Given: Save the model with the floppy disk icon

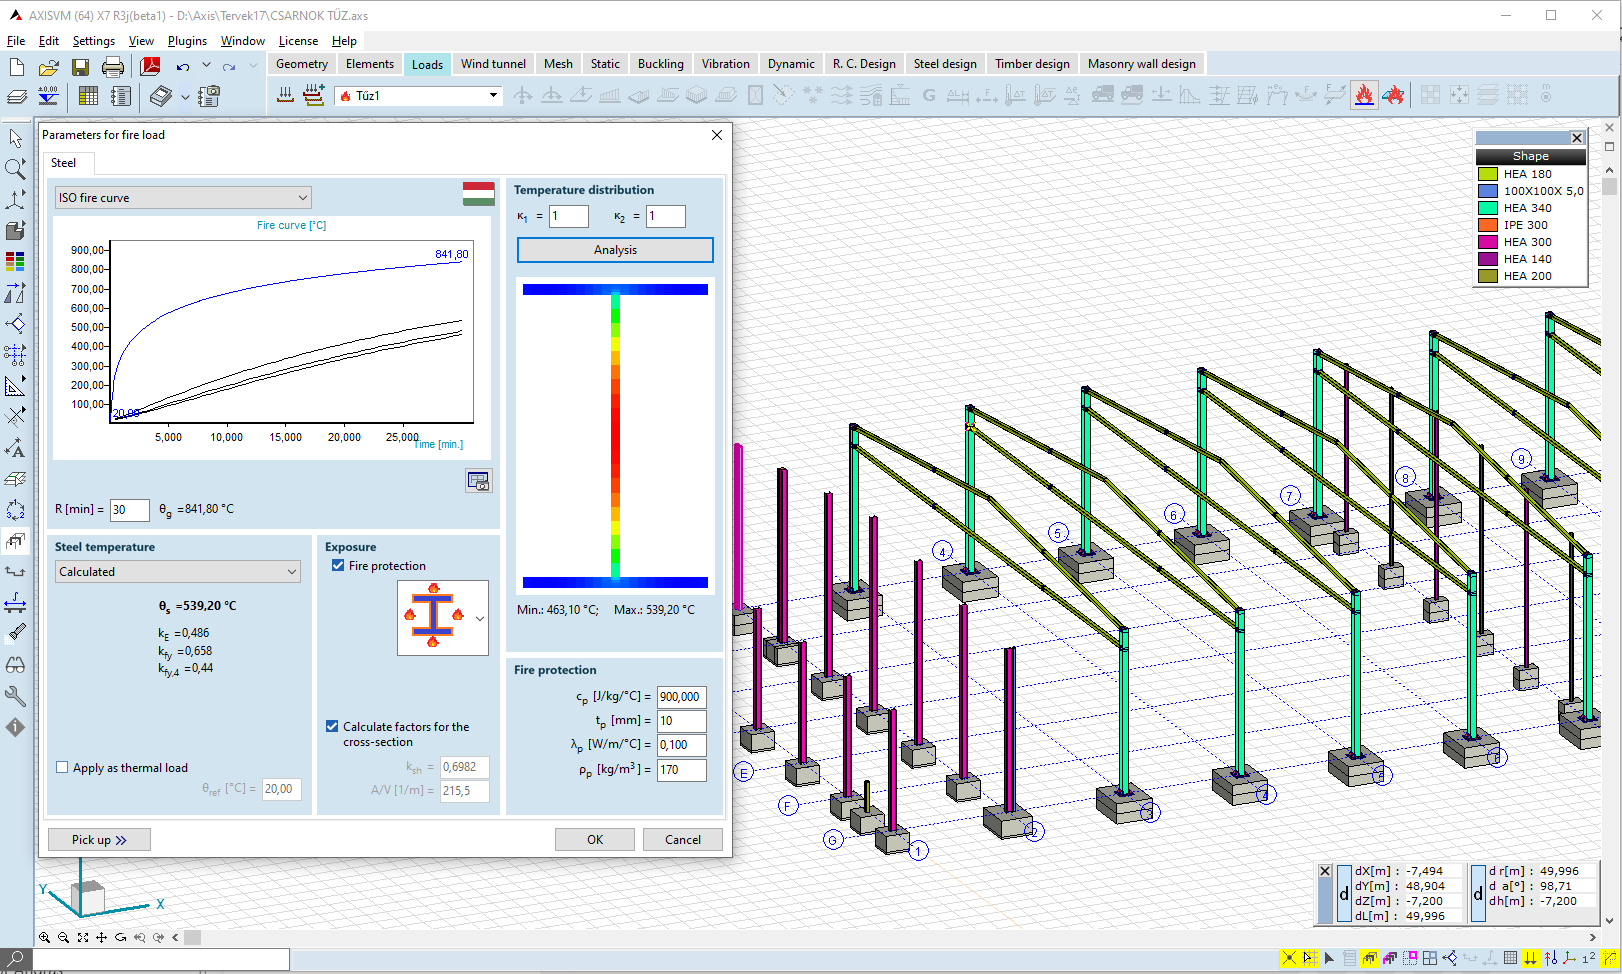Looking at the screenshot, I should (80, 67).
